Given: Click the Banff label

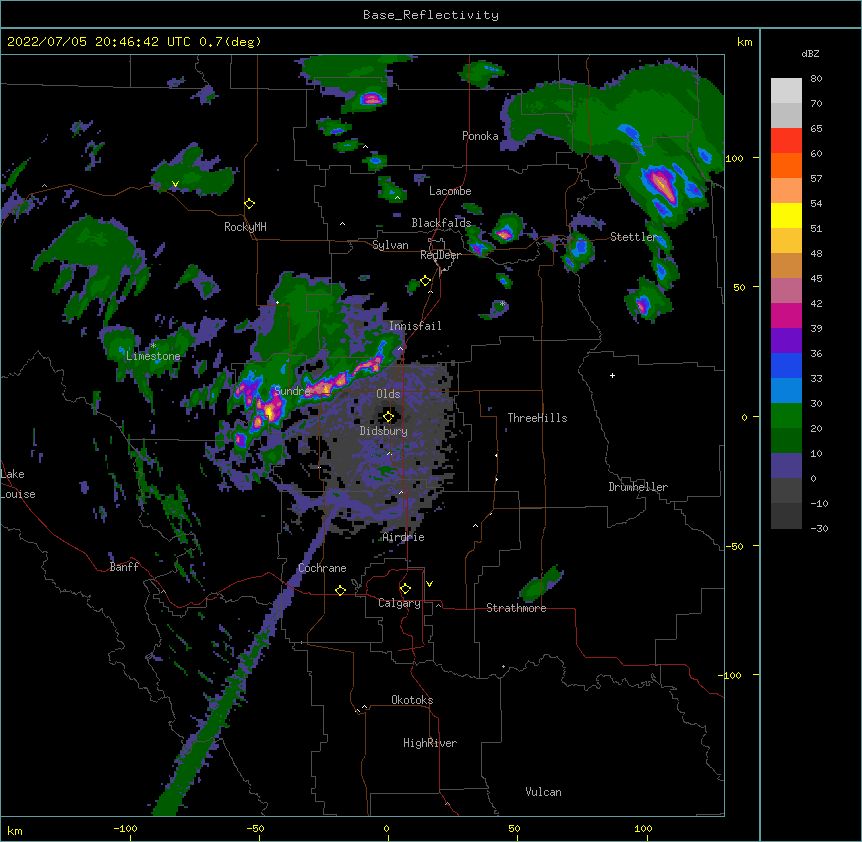Looking at the screenshot, I should 124,567.
